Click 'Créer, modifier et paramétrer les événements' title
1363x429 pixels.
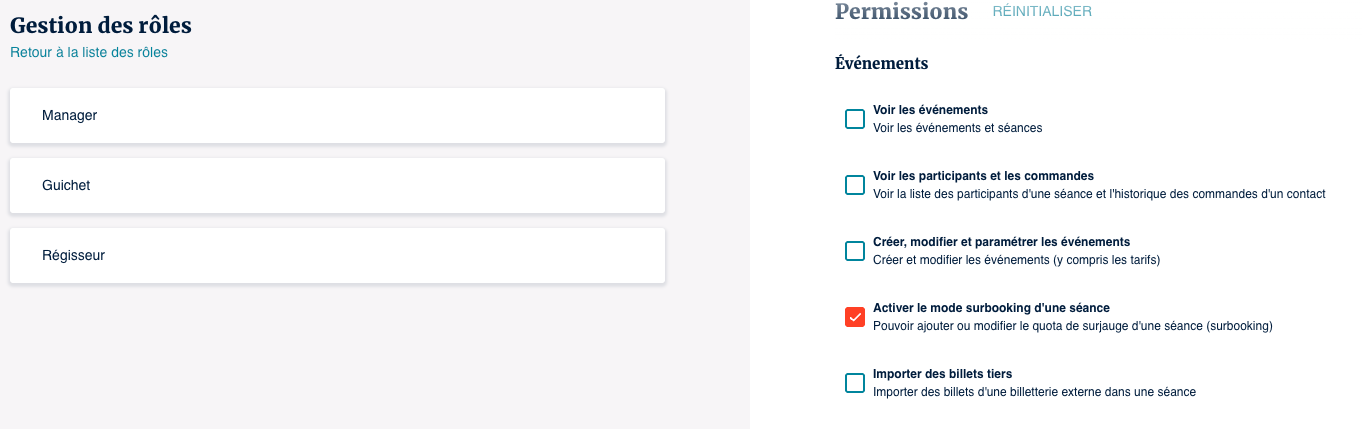[x=1001, y=242]
